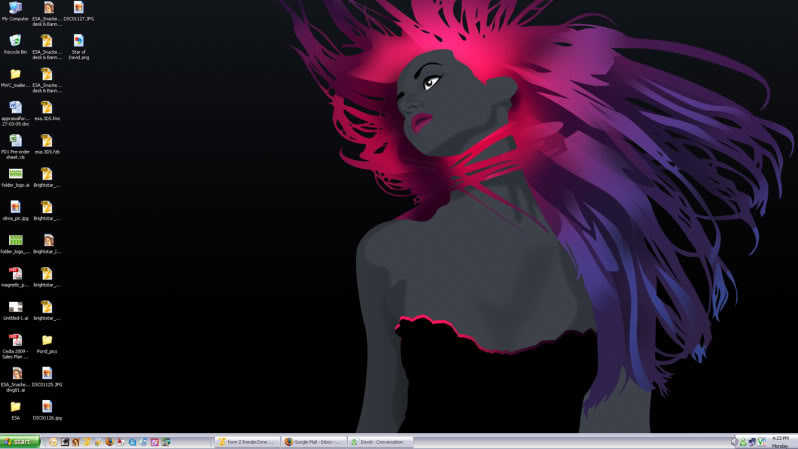Select the magnetic PDF file icon
Image resolution: width=798 pixels, height=449 pixels.
(x=15, y=277)
